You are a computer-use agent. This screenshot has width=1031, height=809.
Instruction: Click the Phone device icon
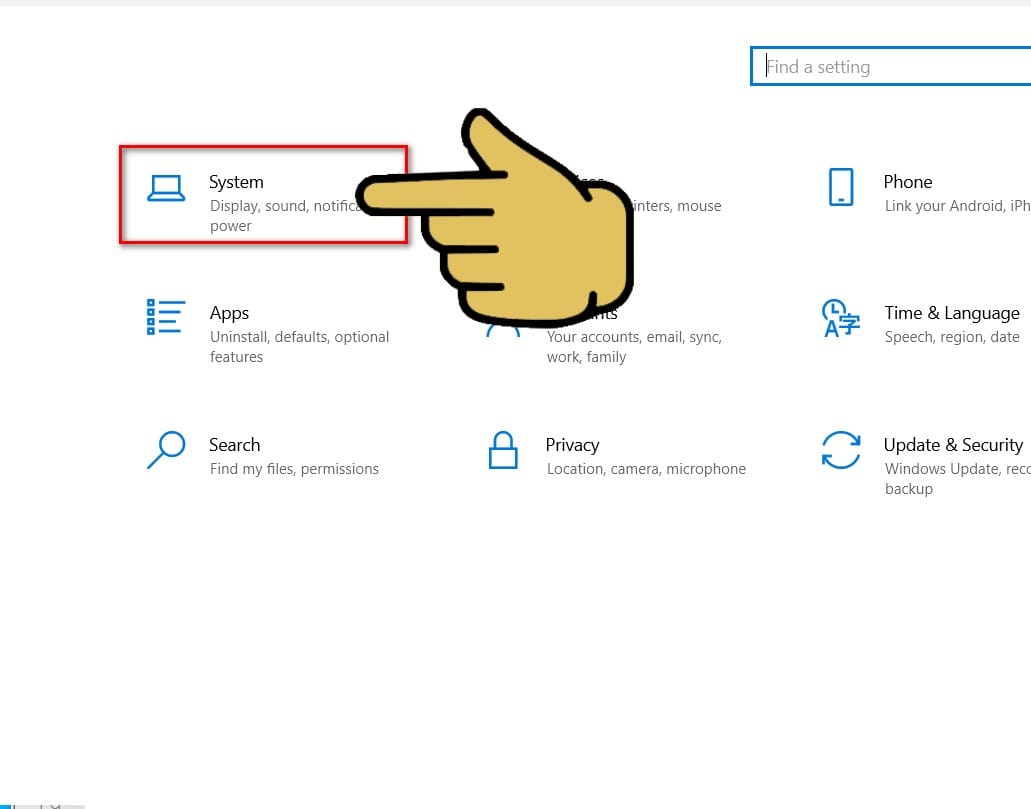click(x=841, y=187)
